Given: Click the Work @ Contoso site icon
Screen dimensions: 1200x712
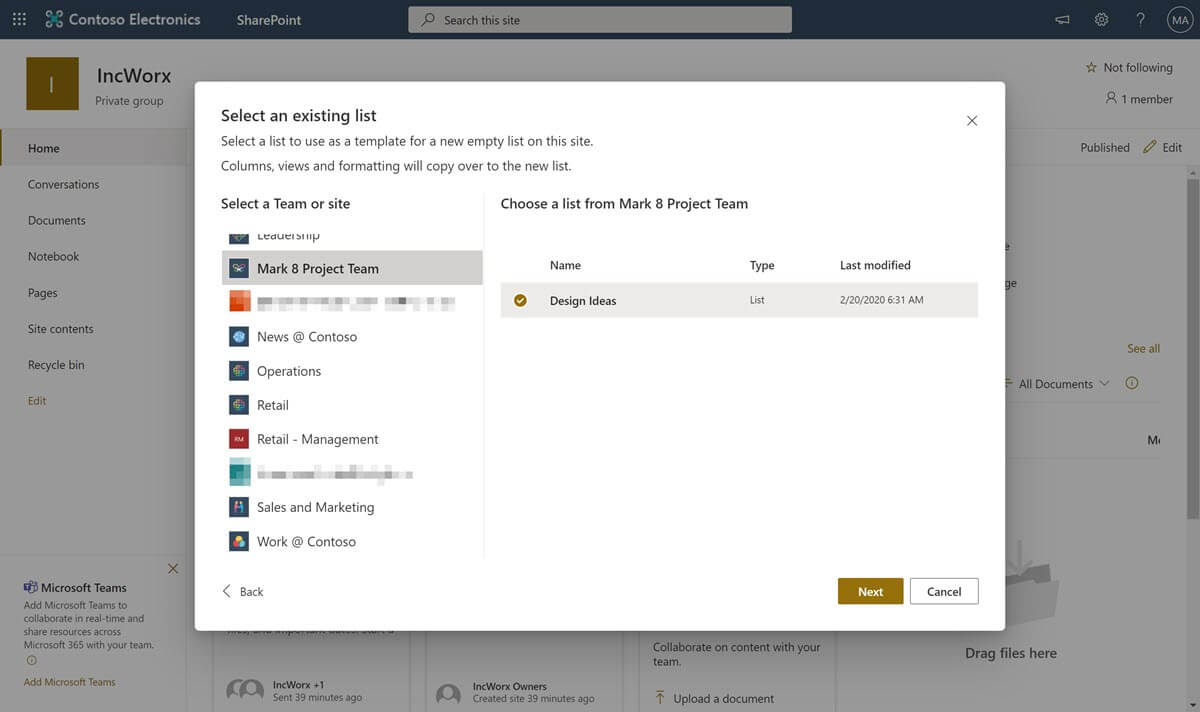Looking at the screenshot, I should point(238,541).
